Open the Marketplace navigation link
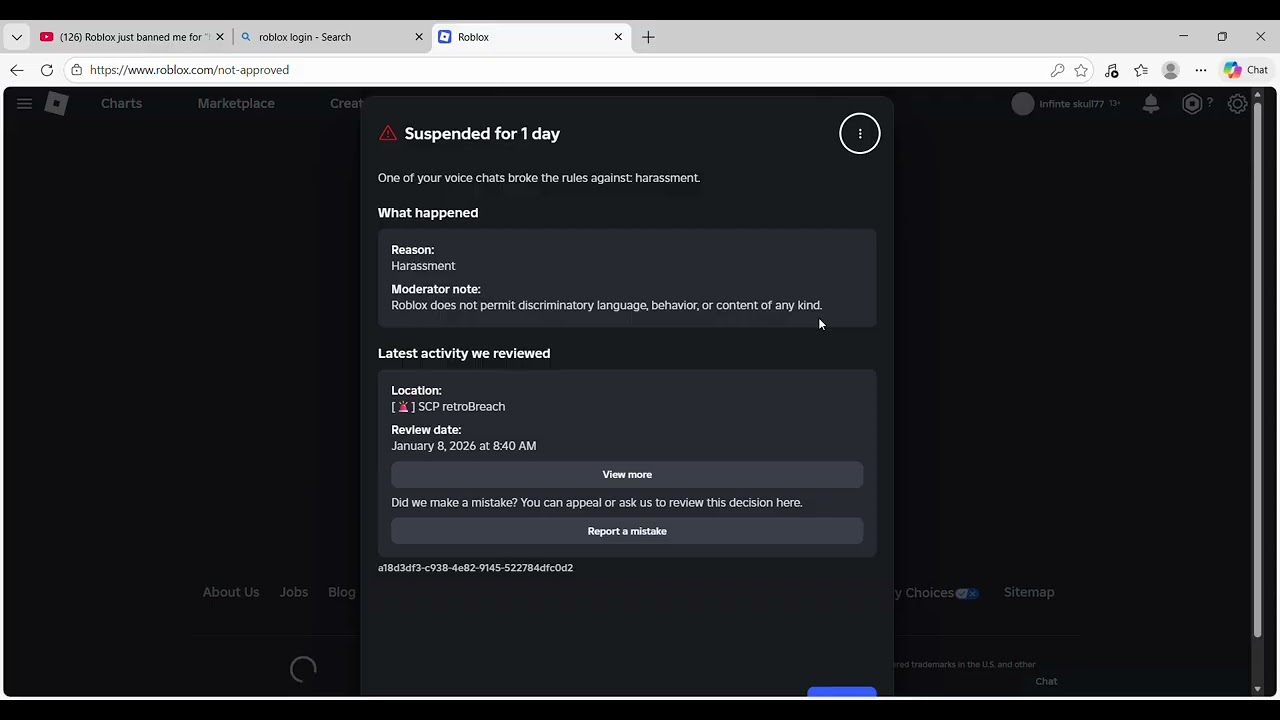Image resolution: width=1280 pixels, height=720 pixels. (236, 103)
